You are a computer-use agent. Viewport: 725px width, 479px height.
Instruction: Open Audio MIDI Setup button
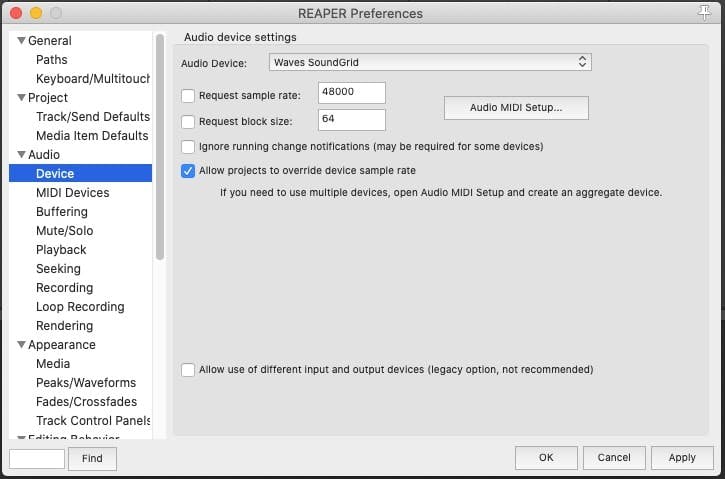click(x=516, y=108)
